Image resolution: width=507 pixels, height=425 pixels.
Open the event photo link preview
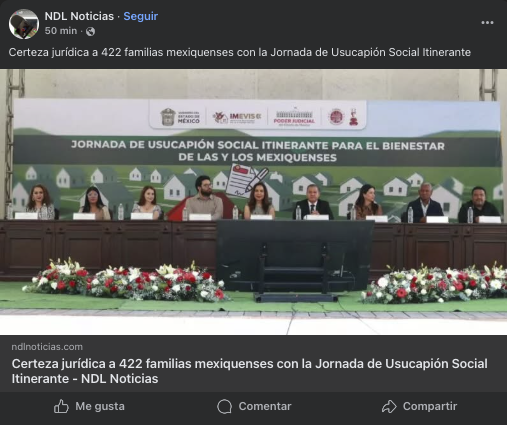(x=253, y=202)
